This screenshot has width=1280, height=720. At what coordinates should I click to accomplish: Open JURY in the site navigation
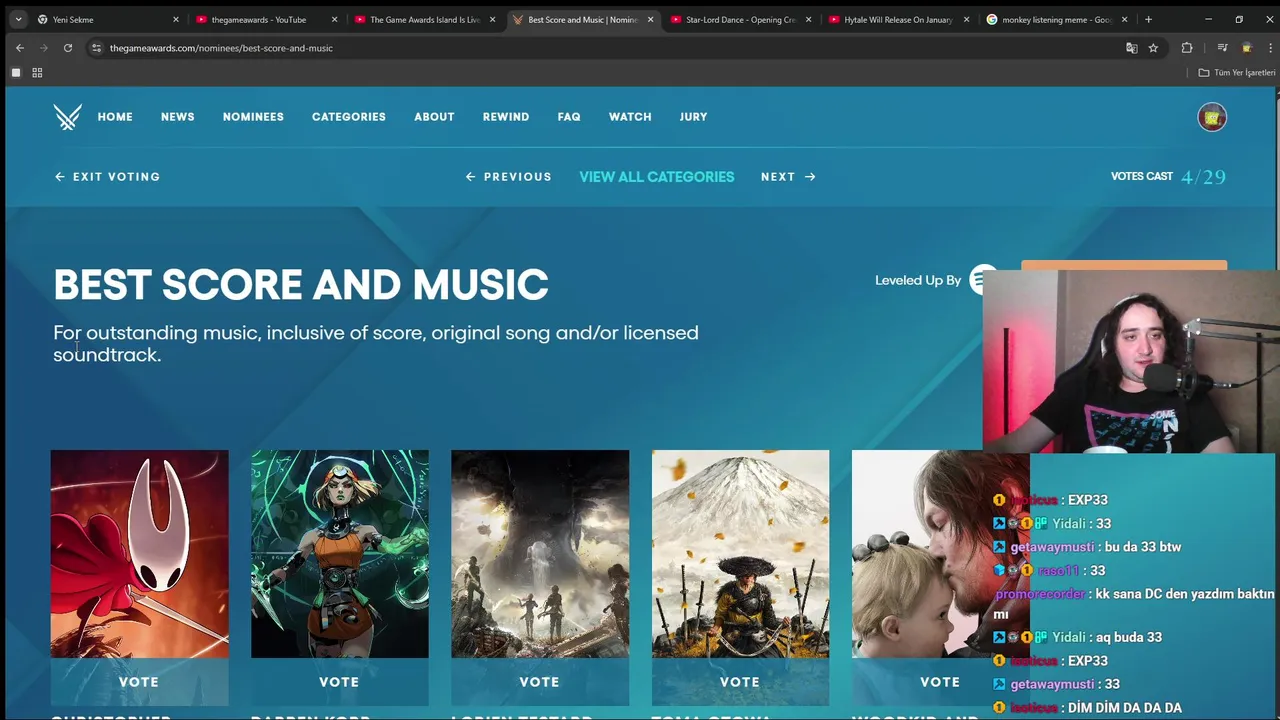[693, 117]
